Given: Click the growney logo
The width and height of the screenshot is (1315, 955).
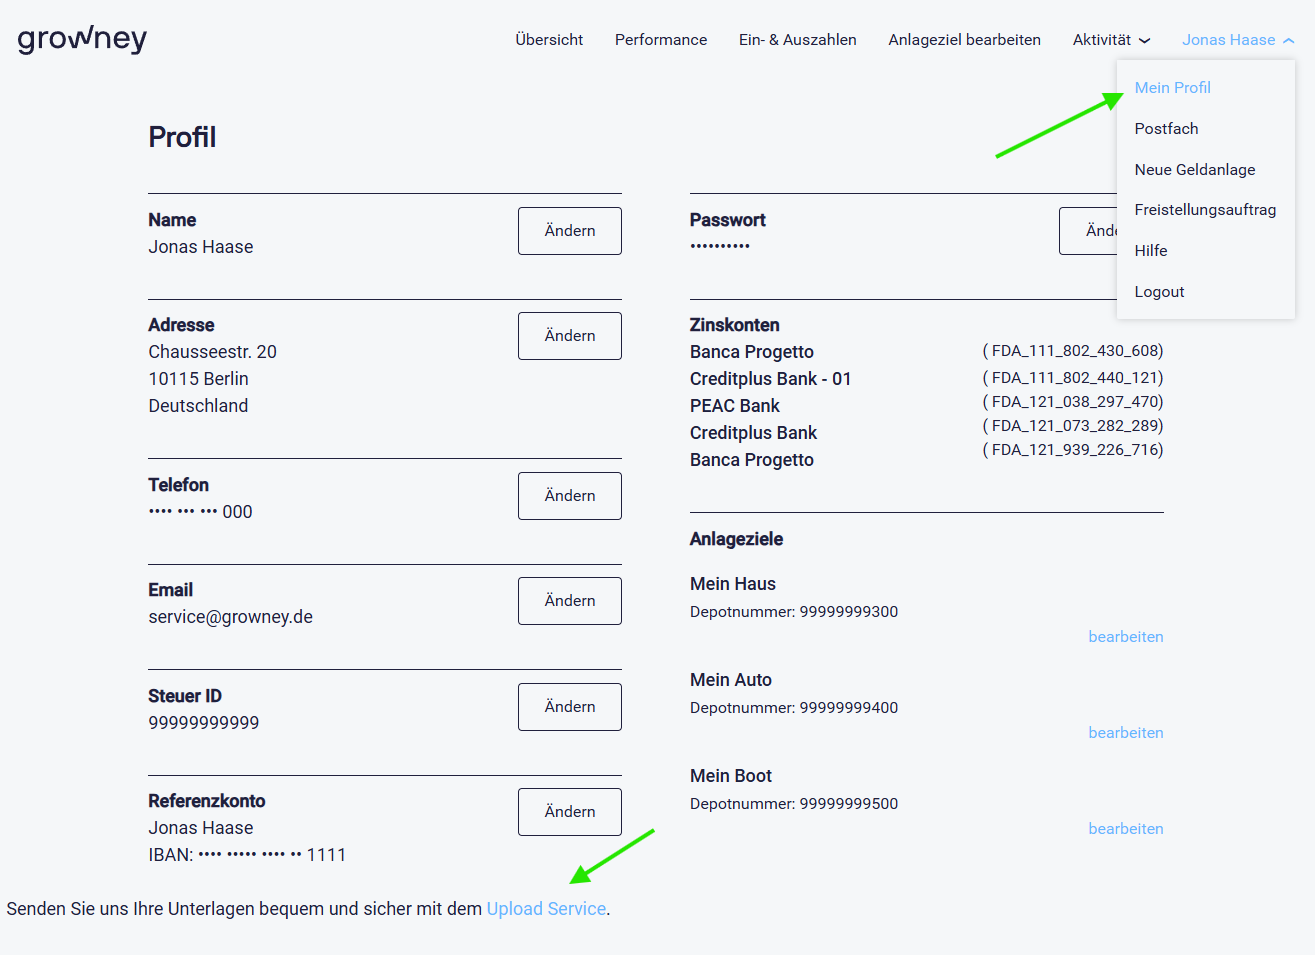Looking at the screenshot, I should point(82,39).
